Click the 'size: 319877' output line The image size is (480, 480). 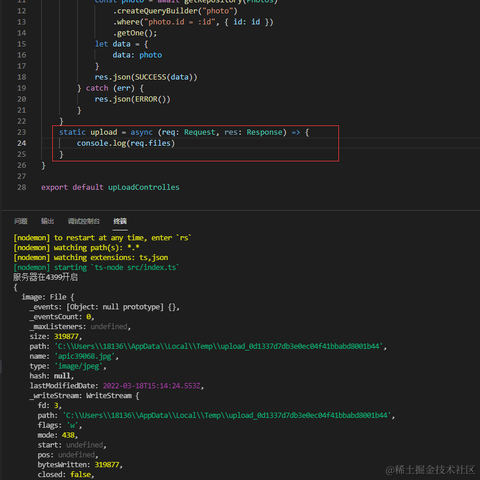point(56,336)
